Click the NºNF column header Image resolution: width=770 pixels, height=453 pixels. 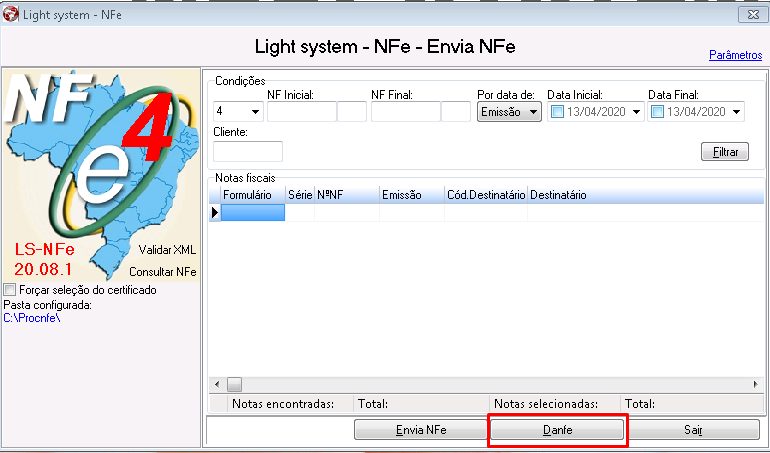tap(347, 195)
